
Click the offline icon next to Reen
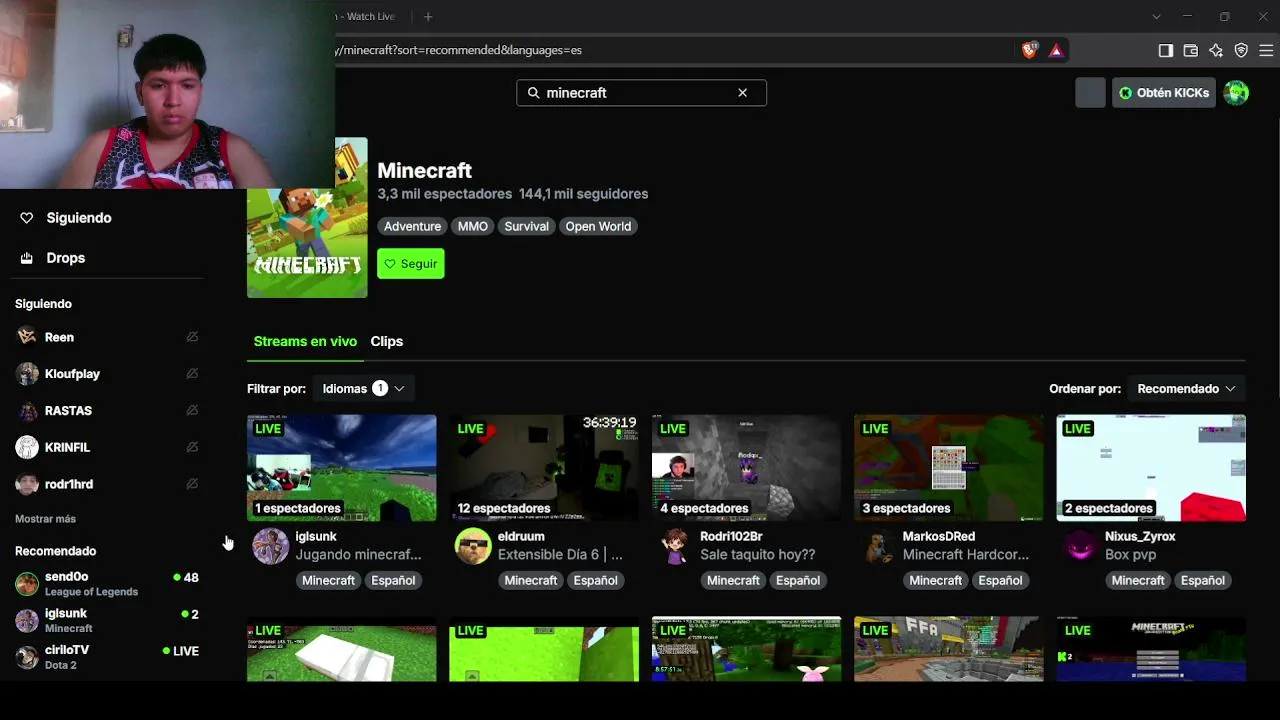(x=192, y=337)
